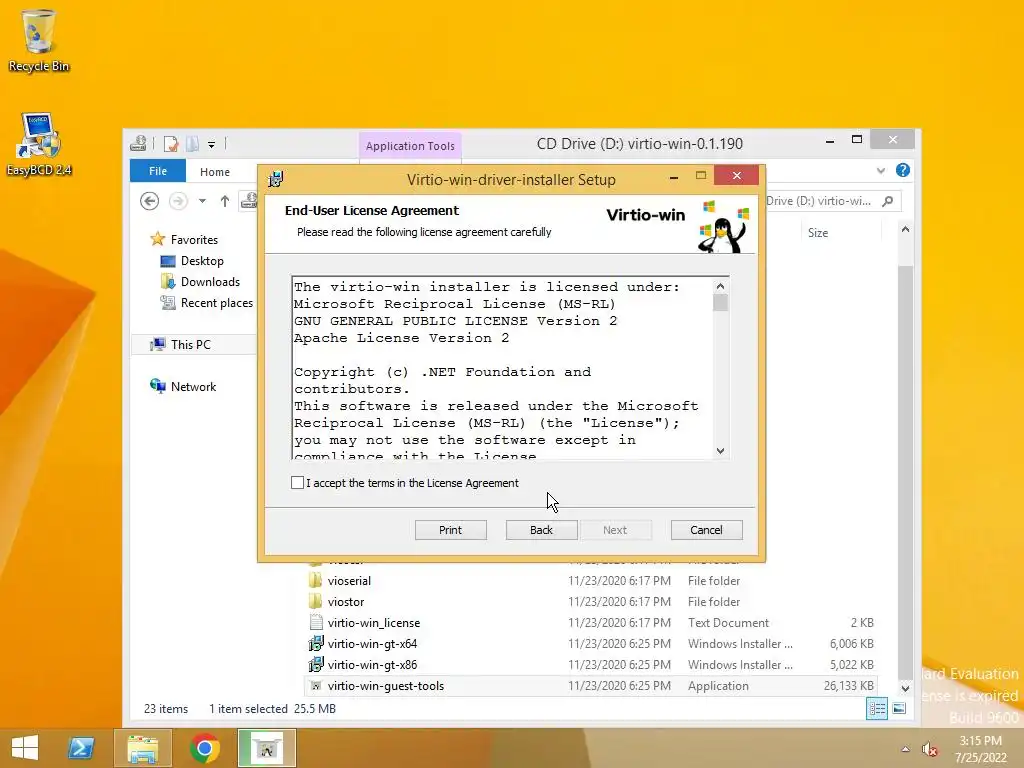Click the virtio-win-guest-tools file icon
The width and height of the screenshot is (1024, 768).
[x=316, y=686]
